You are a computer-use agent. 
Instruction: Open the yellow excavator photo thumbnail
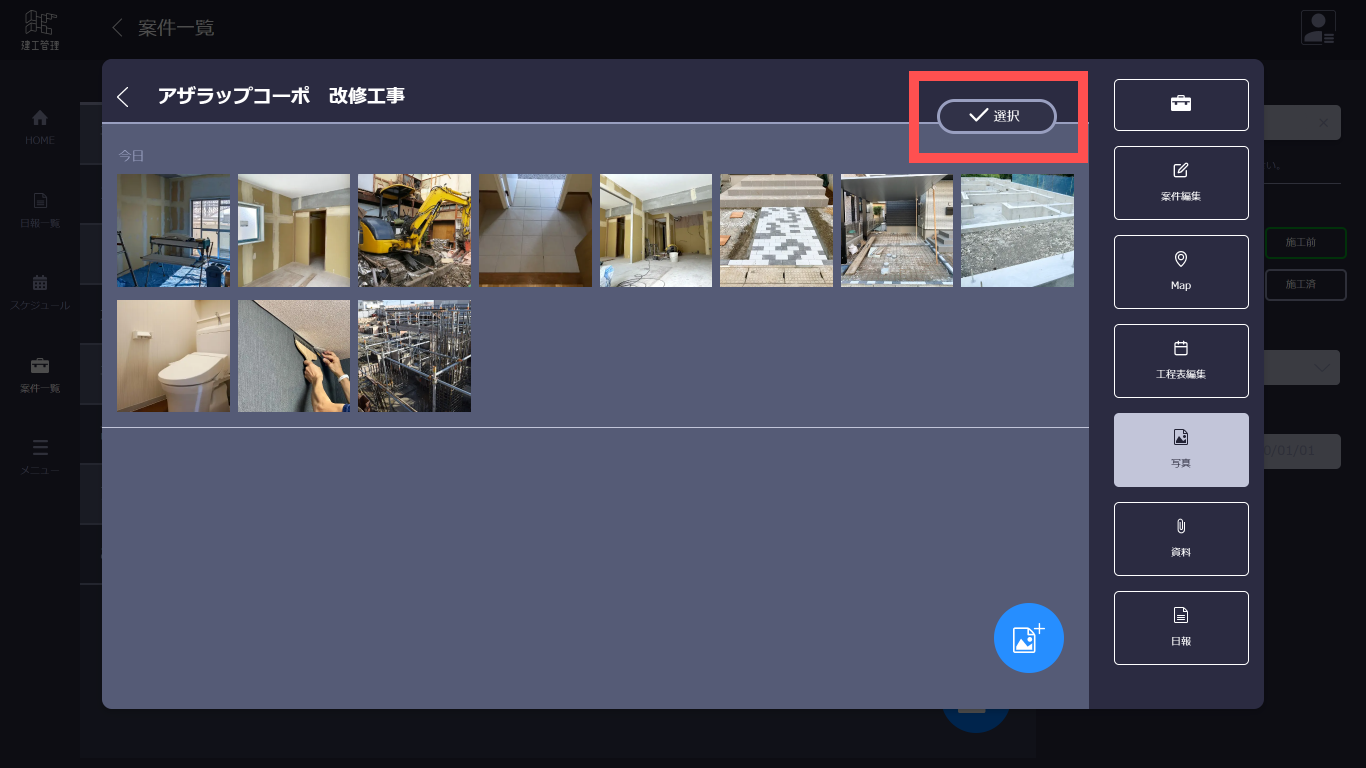pos(414,230)
